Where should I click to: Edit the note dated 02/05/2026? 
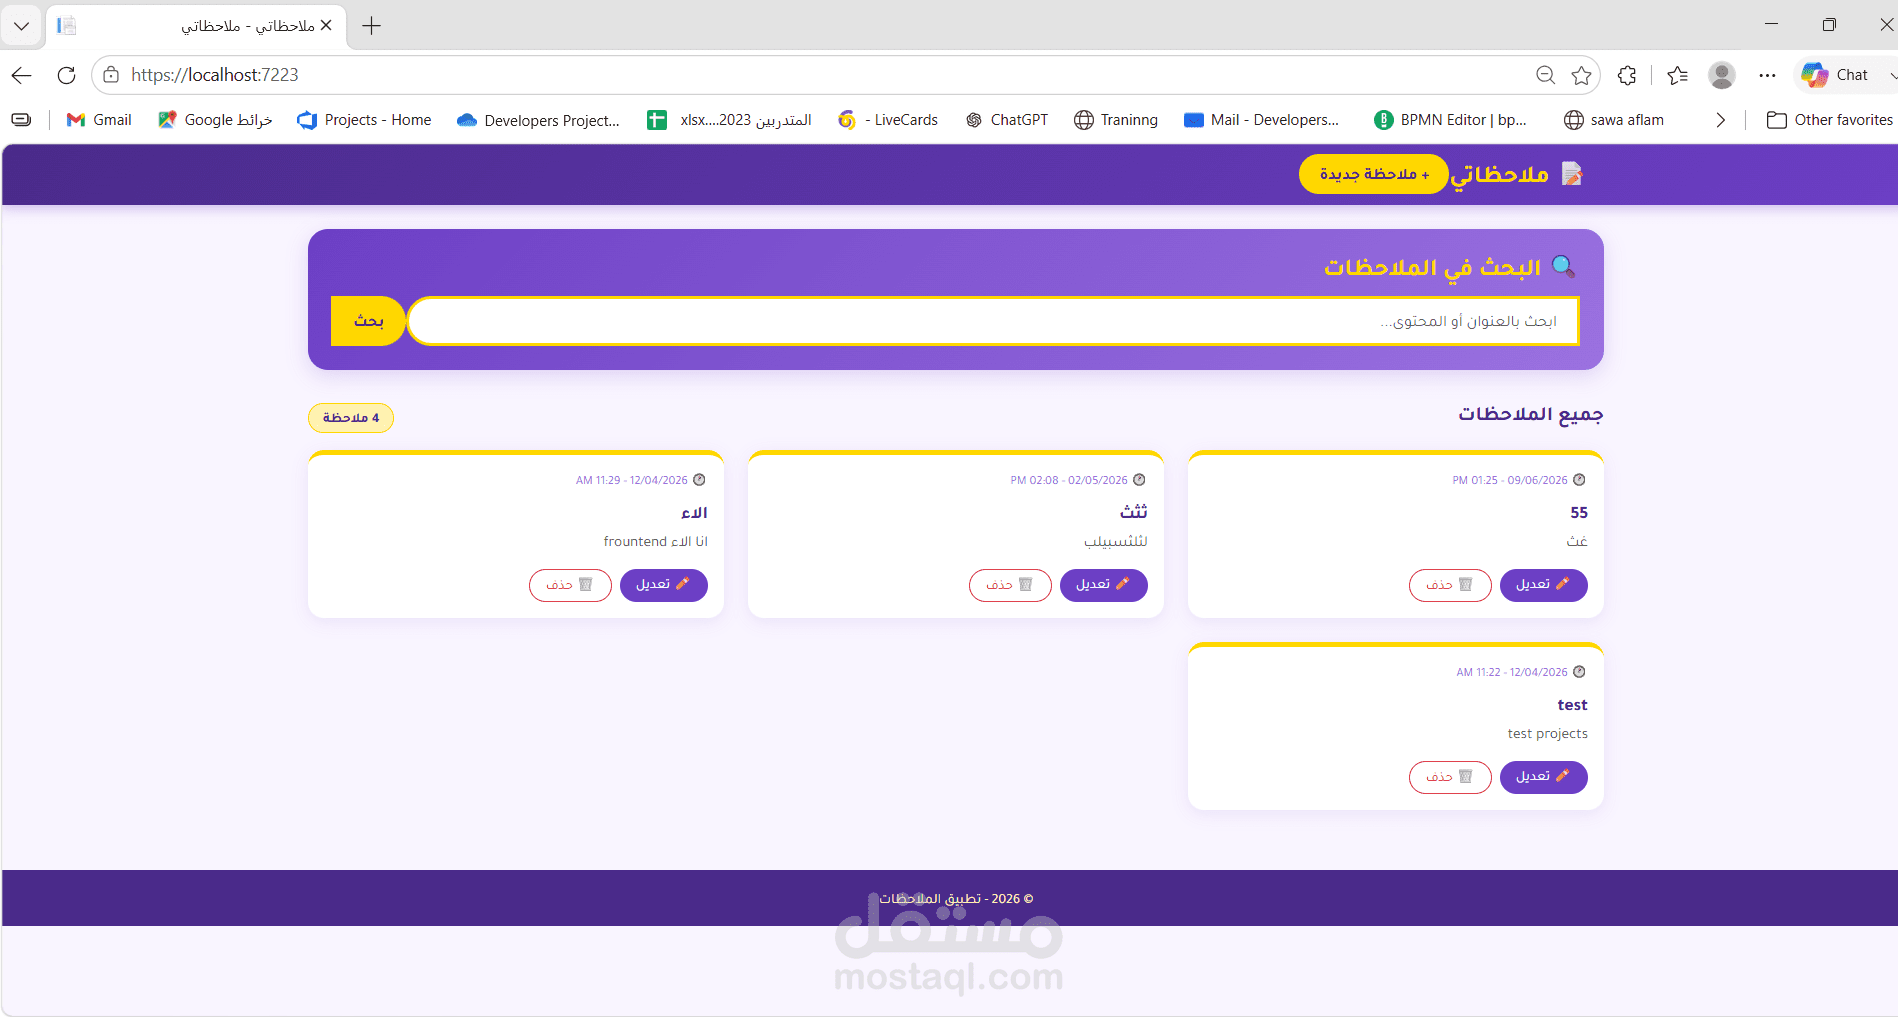(1103, 585)
